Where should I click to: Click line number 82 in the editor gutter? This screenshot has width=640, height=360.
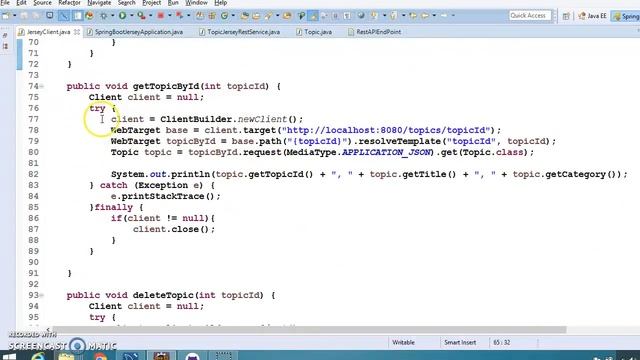coord(33,174)
